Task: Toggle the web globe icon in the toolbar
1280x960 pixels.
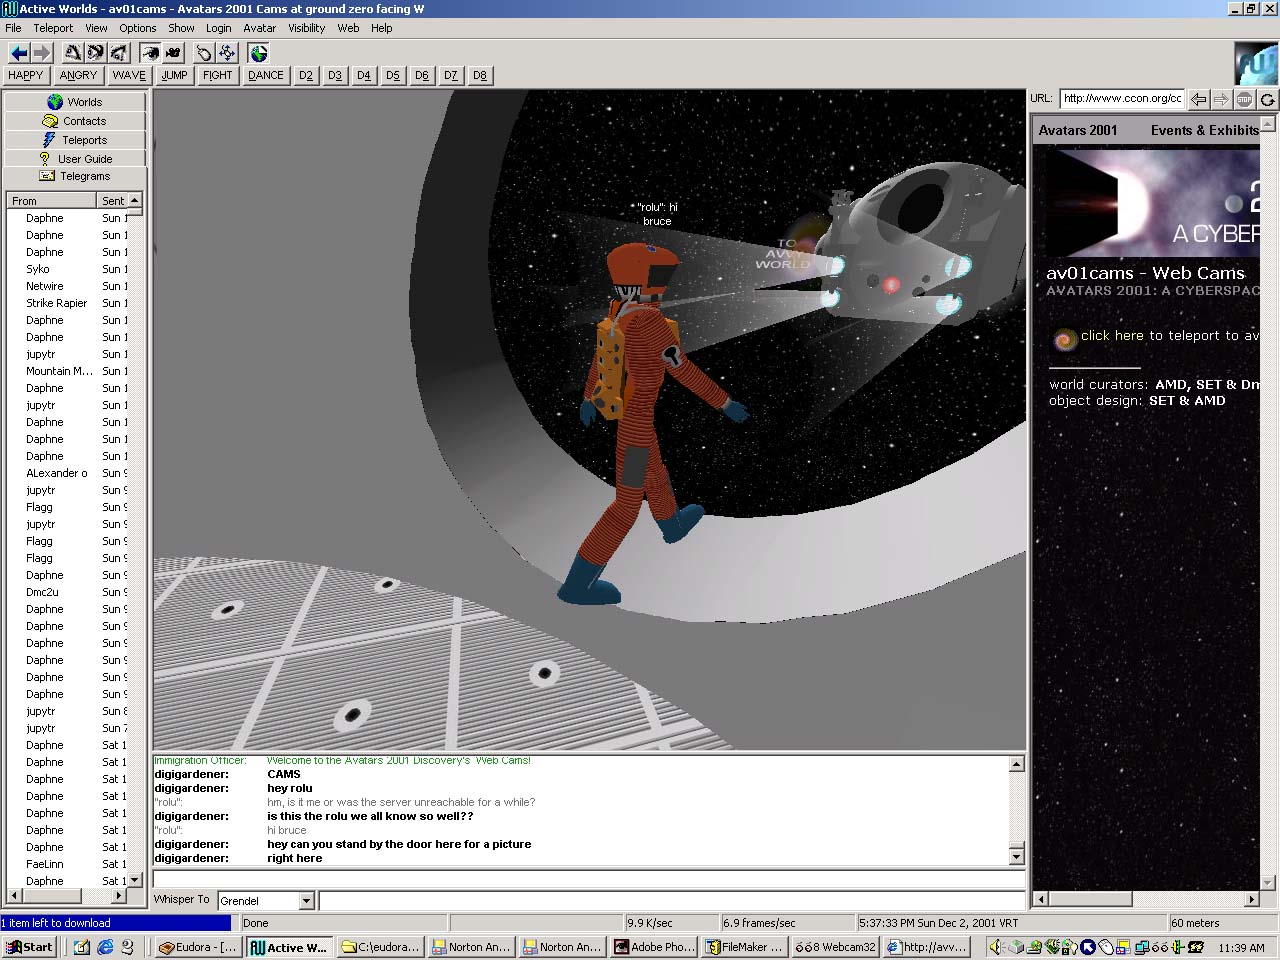Action: click(259, 53)
